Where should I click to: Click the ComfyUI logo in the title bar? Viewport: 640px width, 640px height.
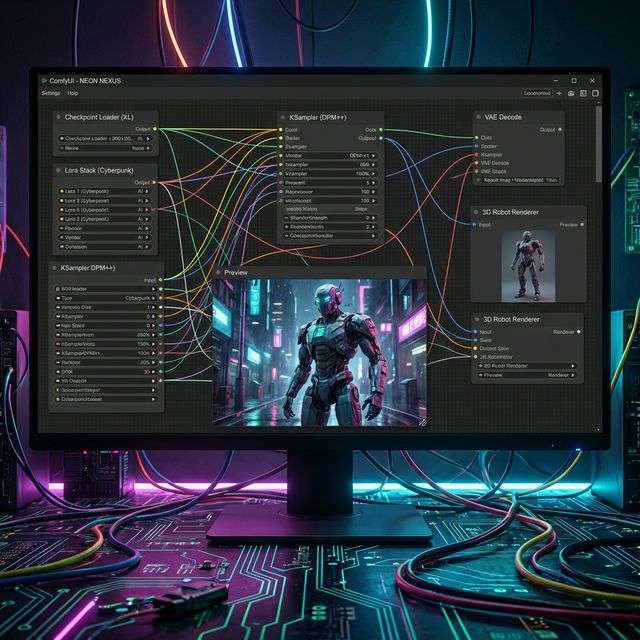(44, 81)
